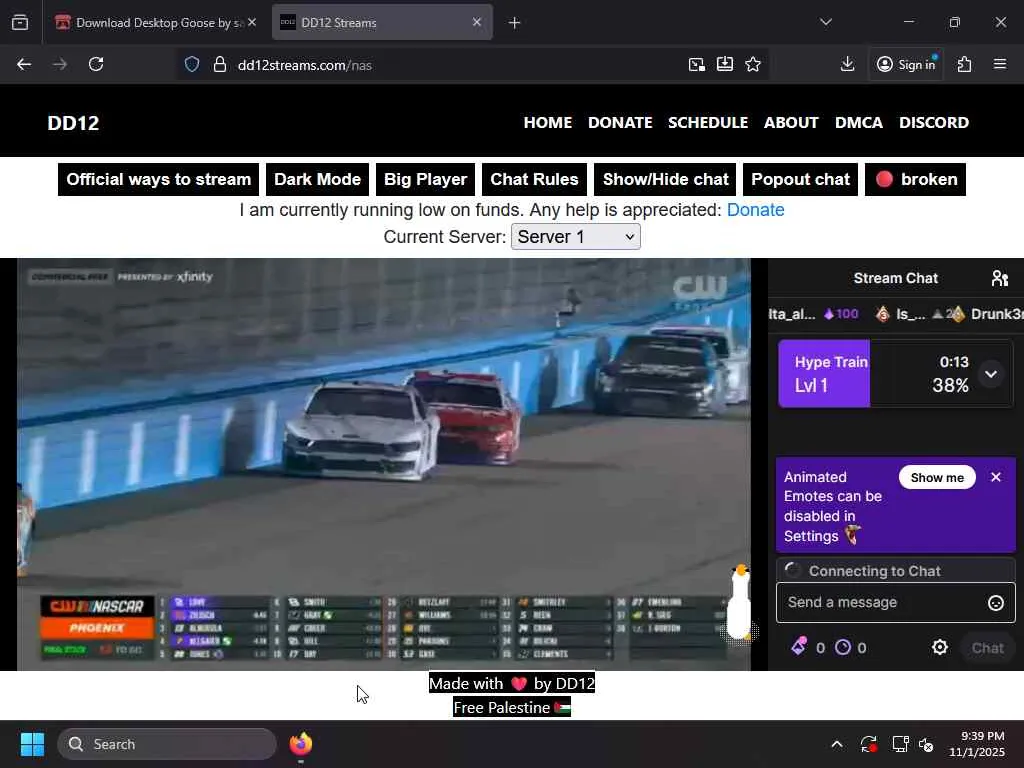1024x768 pixels.
Task: Click the tracking protection shield icon
Action: (191, 65)
